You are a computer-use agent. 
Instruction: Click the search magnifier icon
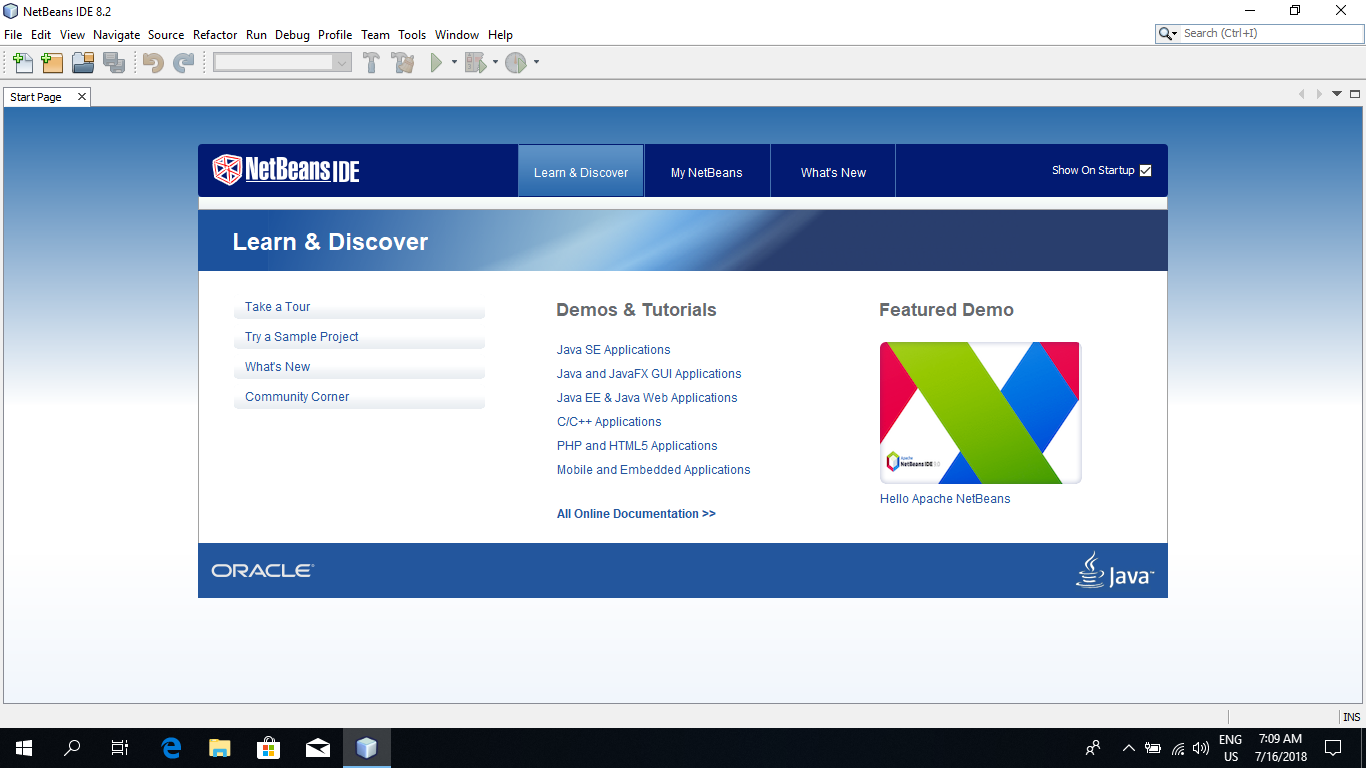tap(1165, 34)
